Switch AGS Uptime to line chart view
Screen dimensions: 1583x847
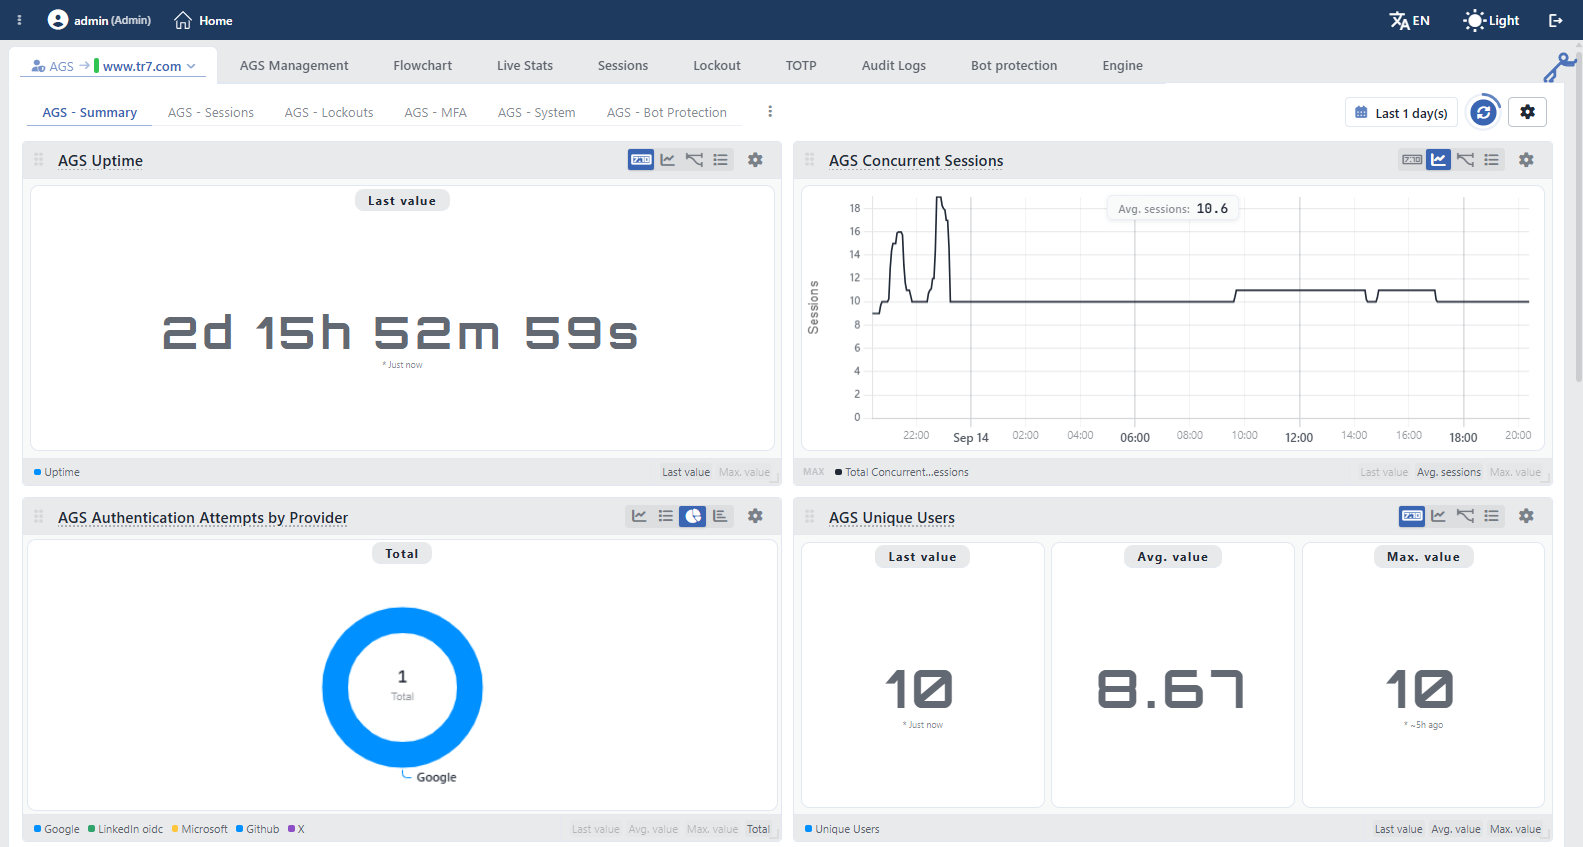click(x=667, y=159)
